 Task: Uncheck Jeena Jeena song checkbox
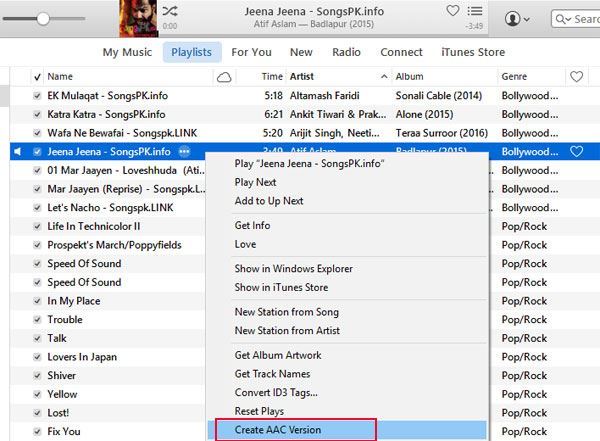point(37,152)
